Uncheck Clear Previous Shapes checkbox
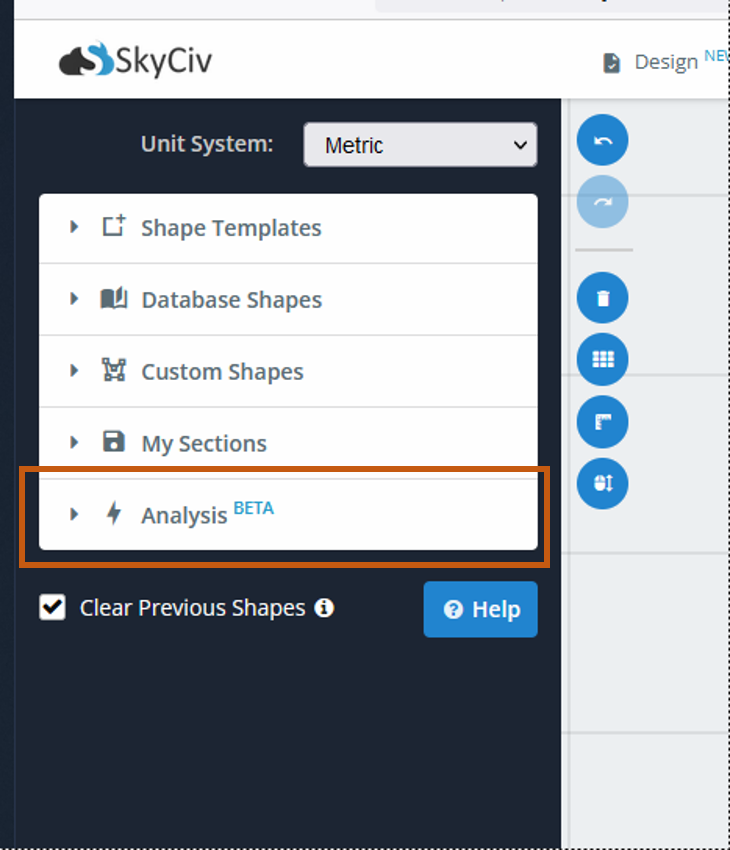730x850 pixels. (x=53, y=607)
